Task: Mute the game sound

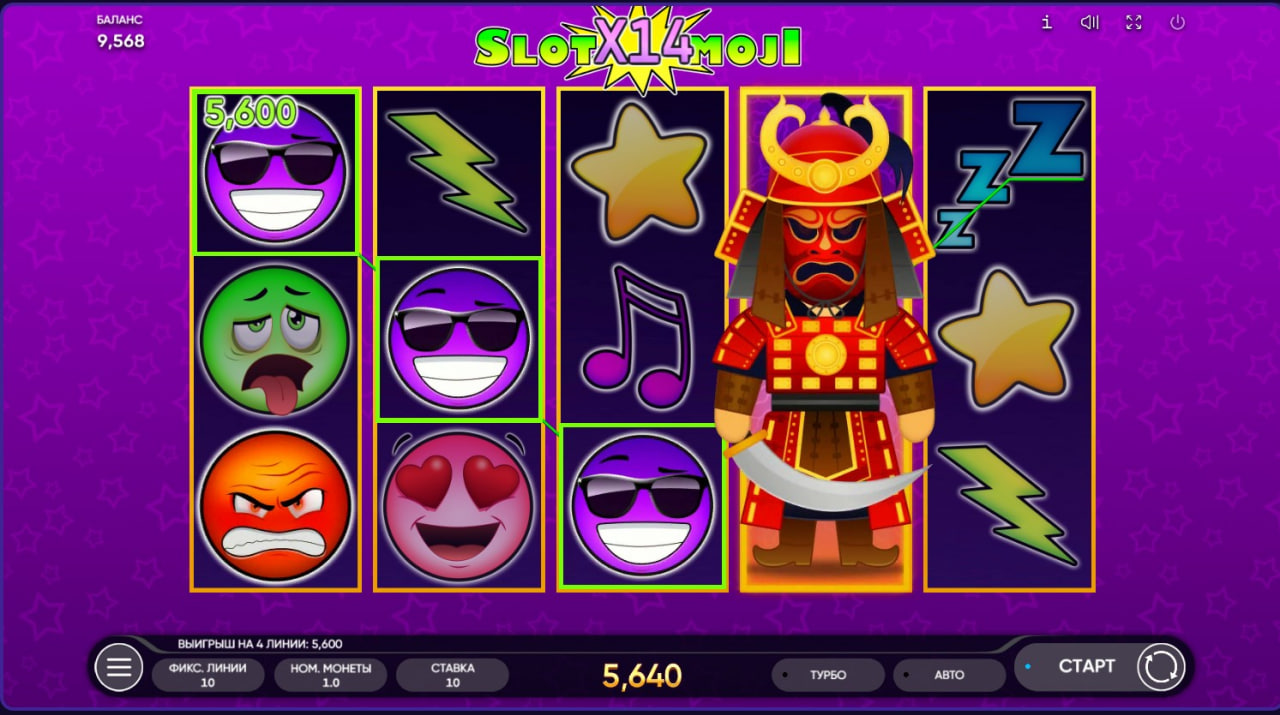Action: 1090,22
